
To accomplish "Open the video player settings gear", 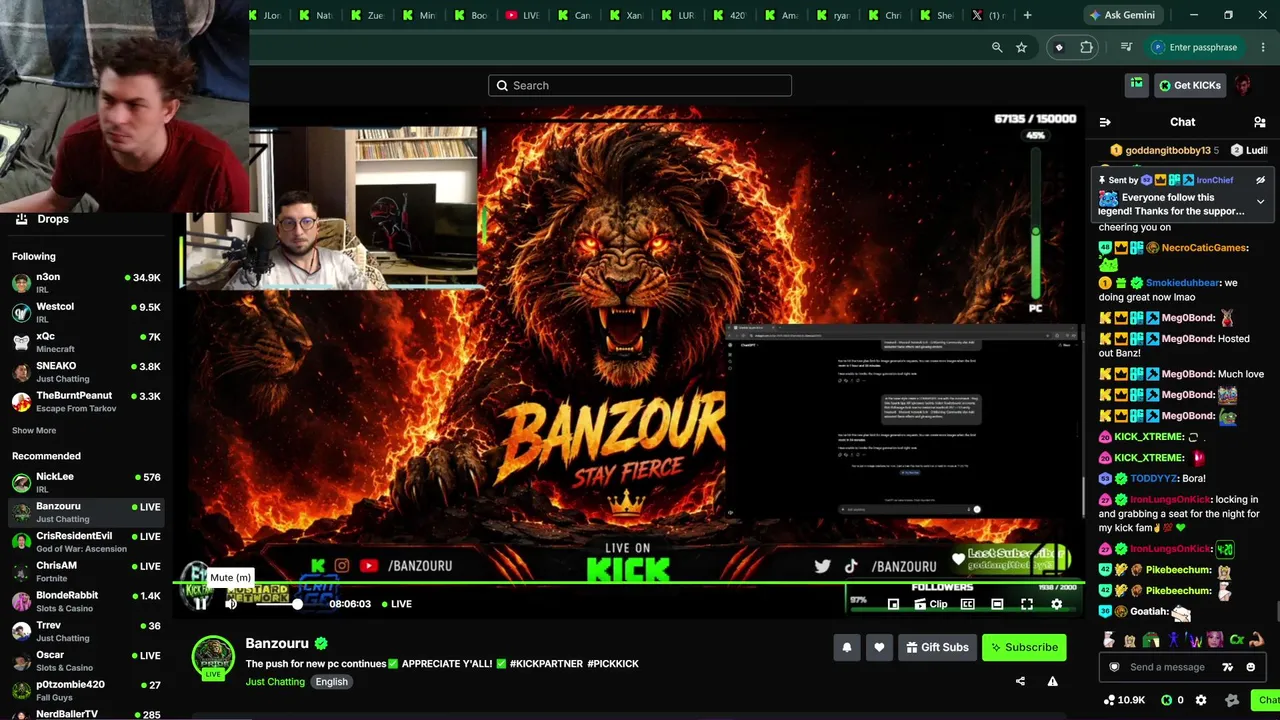I will pos(1057,604).
